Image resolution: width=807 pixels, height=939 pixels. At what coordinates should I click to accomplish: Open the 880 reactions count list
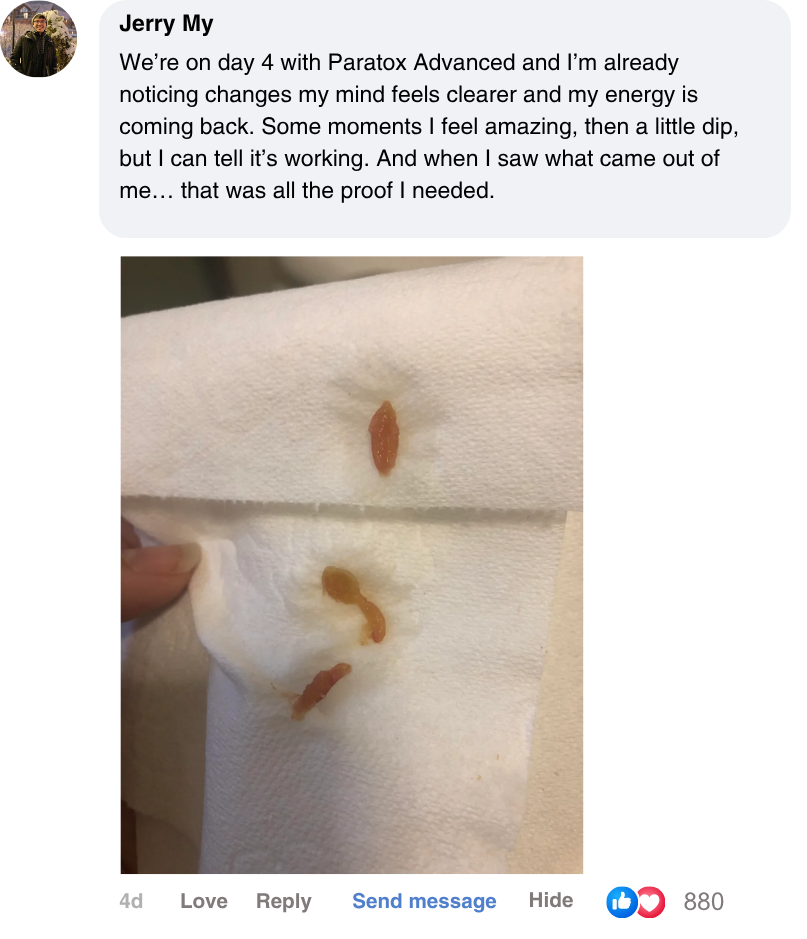pos(703,901)
